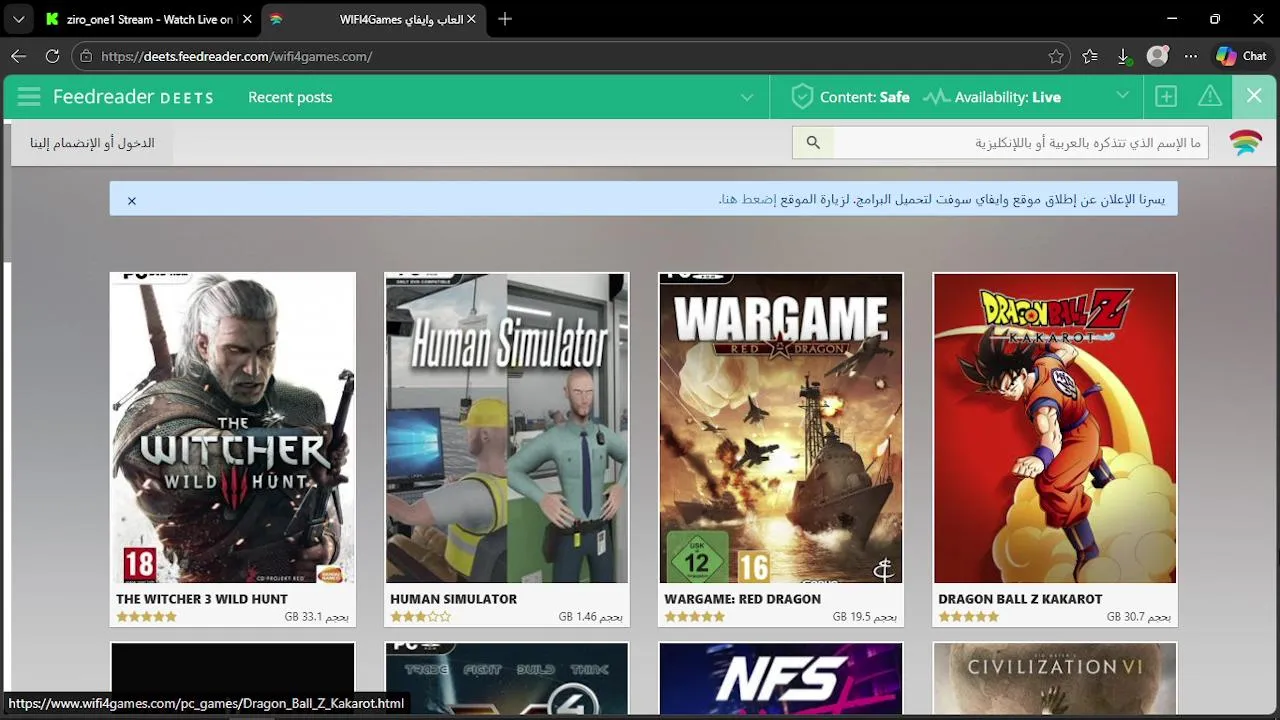
Task: Click the site search magnifier button
Action: click(813, 143)
